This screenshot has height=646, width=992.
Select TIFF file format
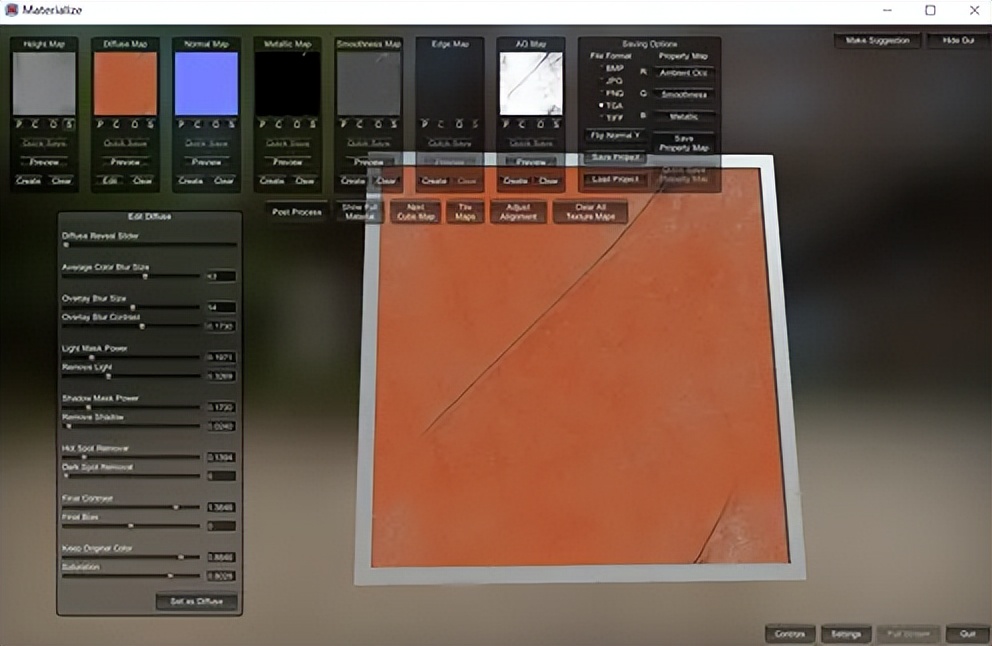pyautogui.click(x=611, y=118)
